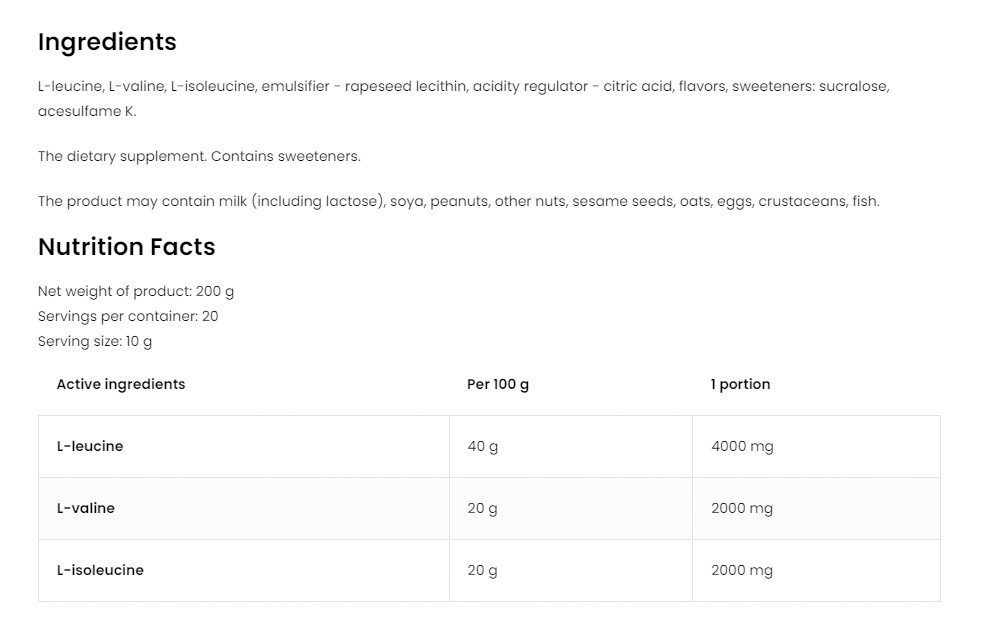This screenshot has width=982, height=644.
Task: Click the 'Active ingredients' column header
Action: click(121, 384)
